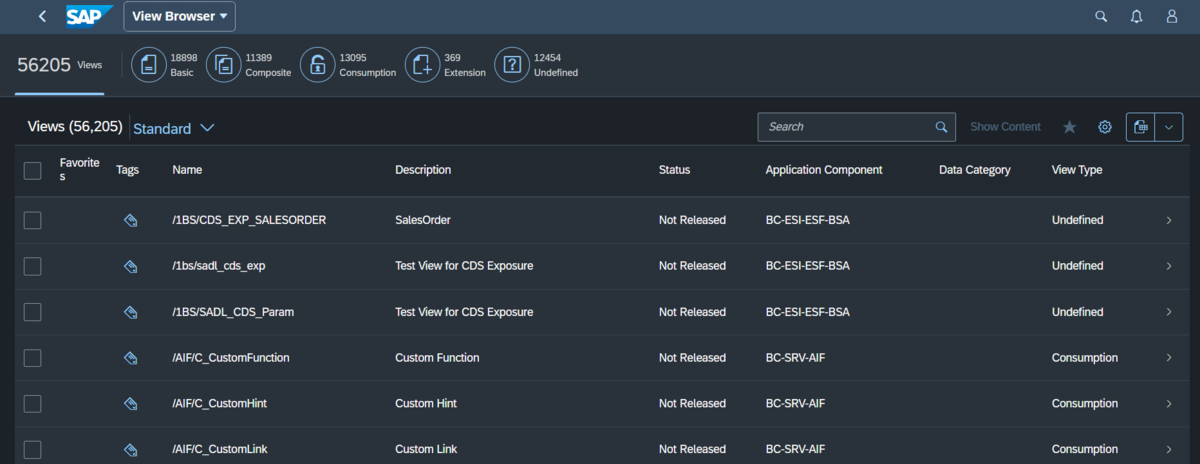The height and width of the screenshot is (464, 1200).
Task: Click Undefined view type for /1bs/sadl_cds_exp
Action: point(1078,266)
